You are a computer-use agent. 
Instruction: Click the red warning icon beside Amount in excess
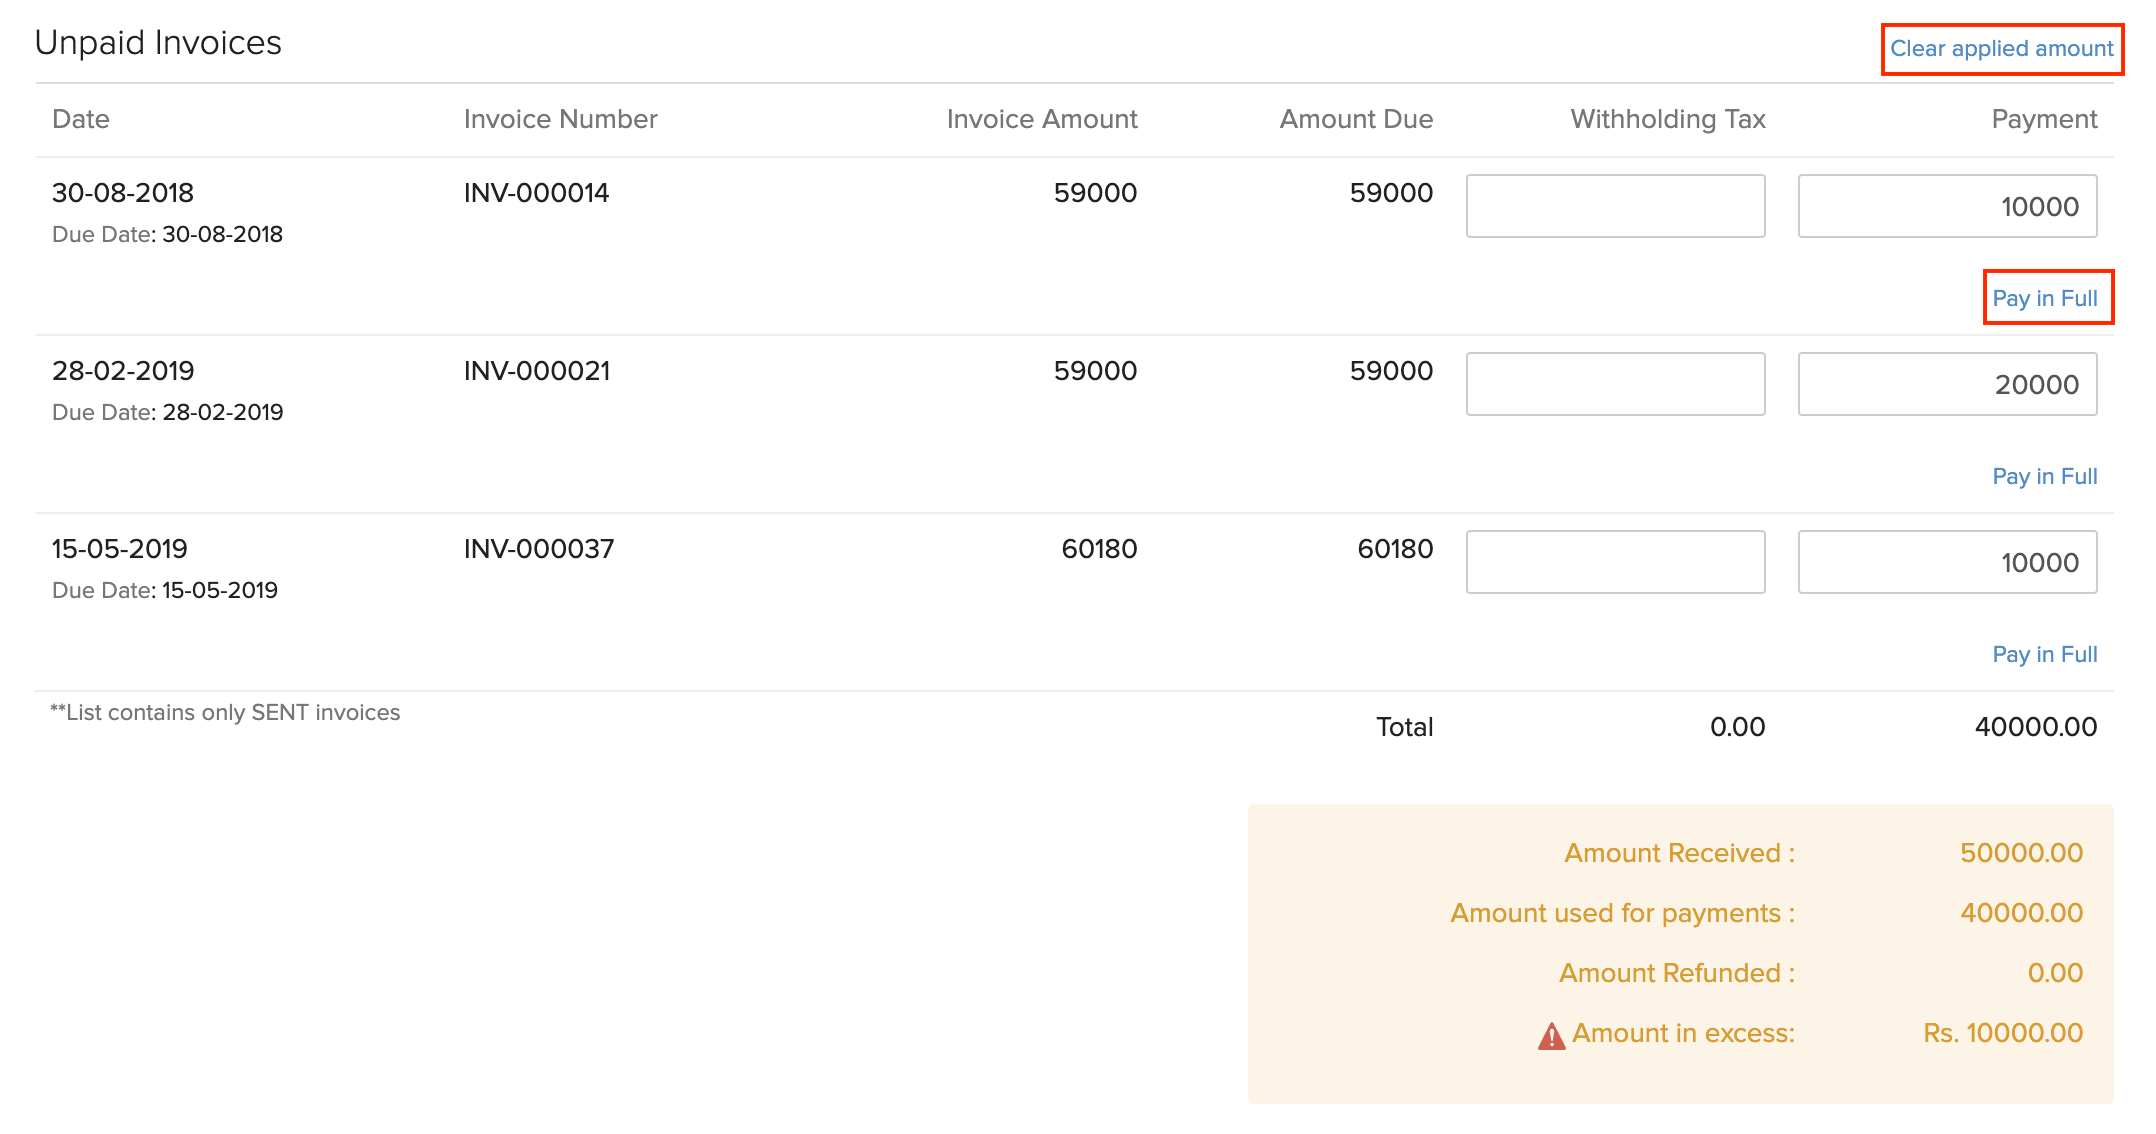point(1551,1036)
